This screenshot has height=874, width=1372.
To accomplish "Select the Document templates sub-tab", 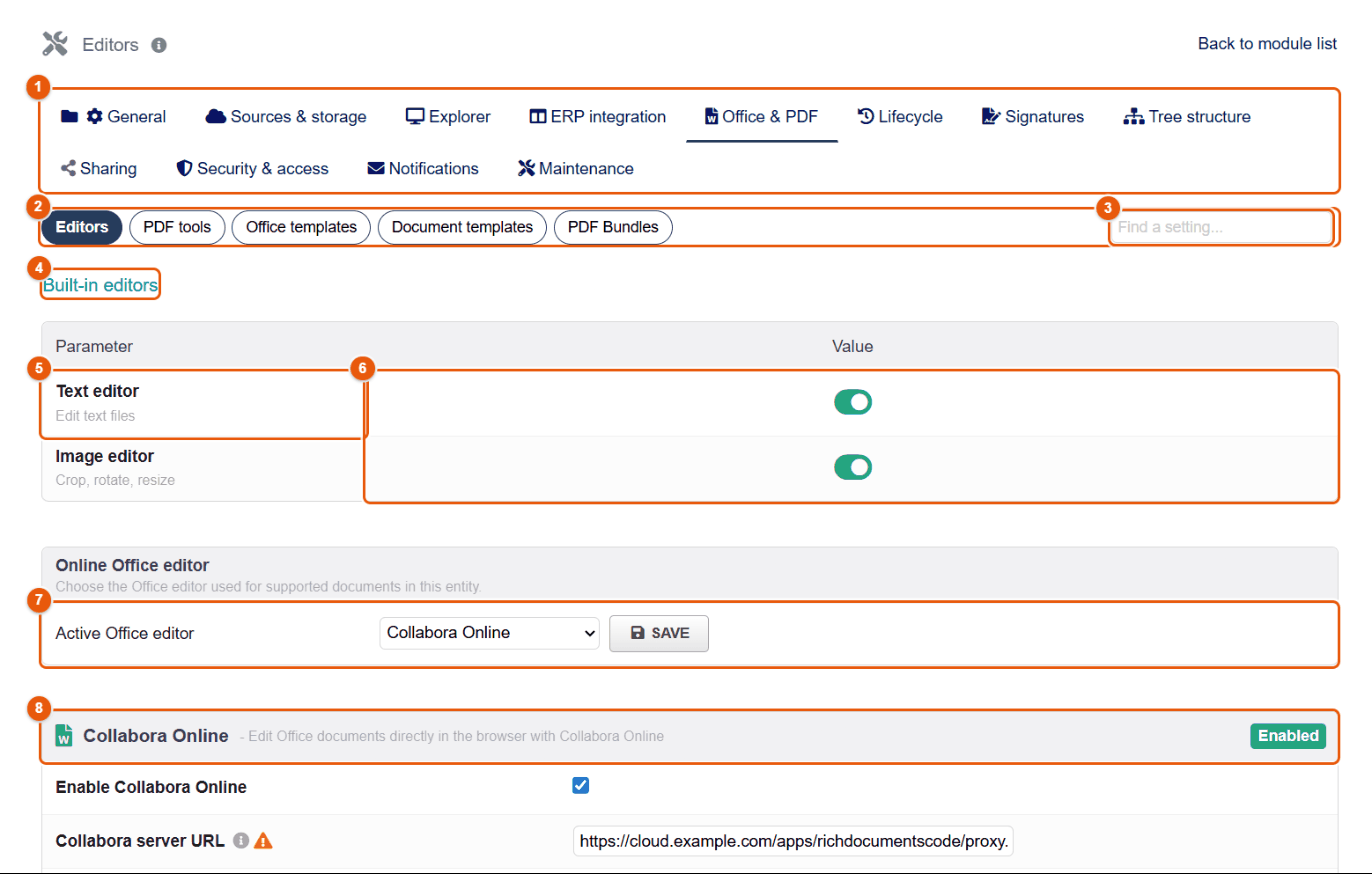I will point(462,227).
